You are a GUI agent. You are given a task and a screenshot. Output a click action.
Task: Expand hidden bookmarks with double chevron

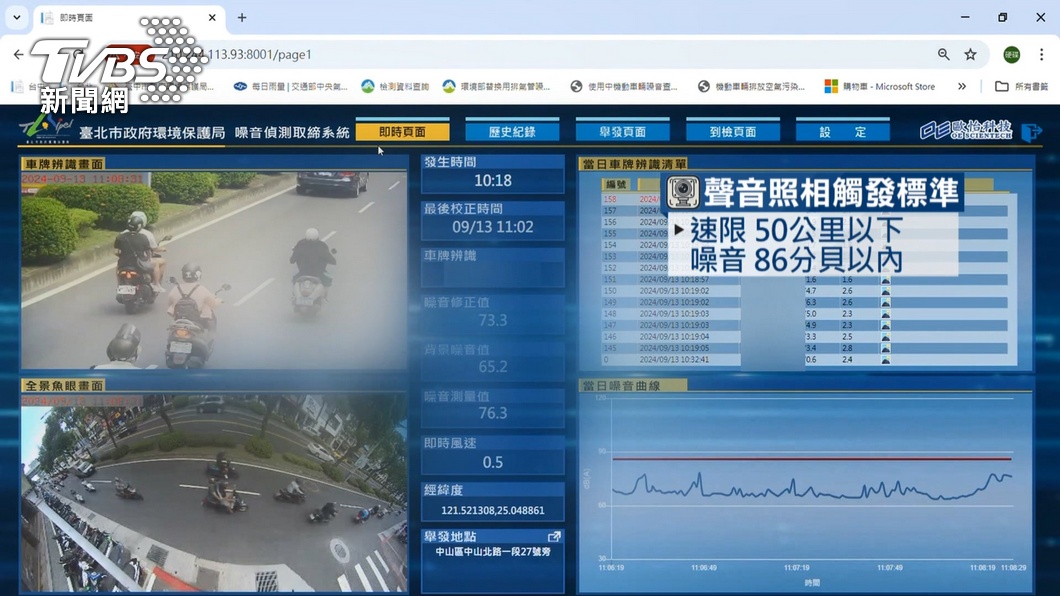click(x=961, y=86)
